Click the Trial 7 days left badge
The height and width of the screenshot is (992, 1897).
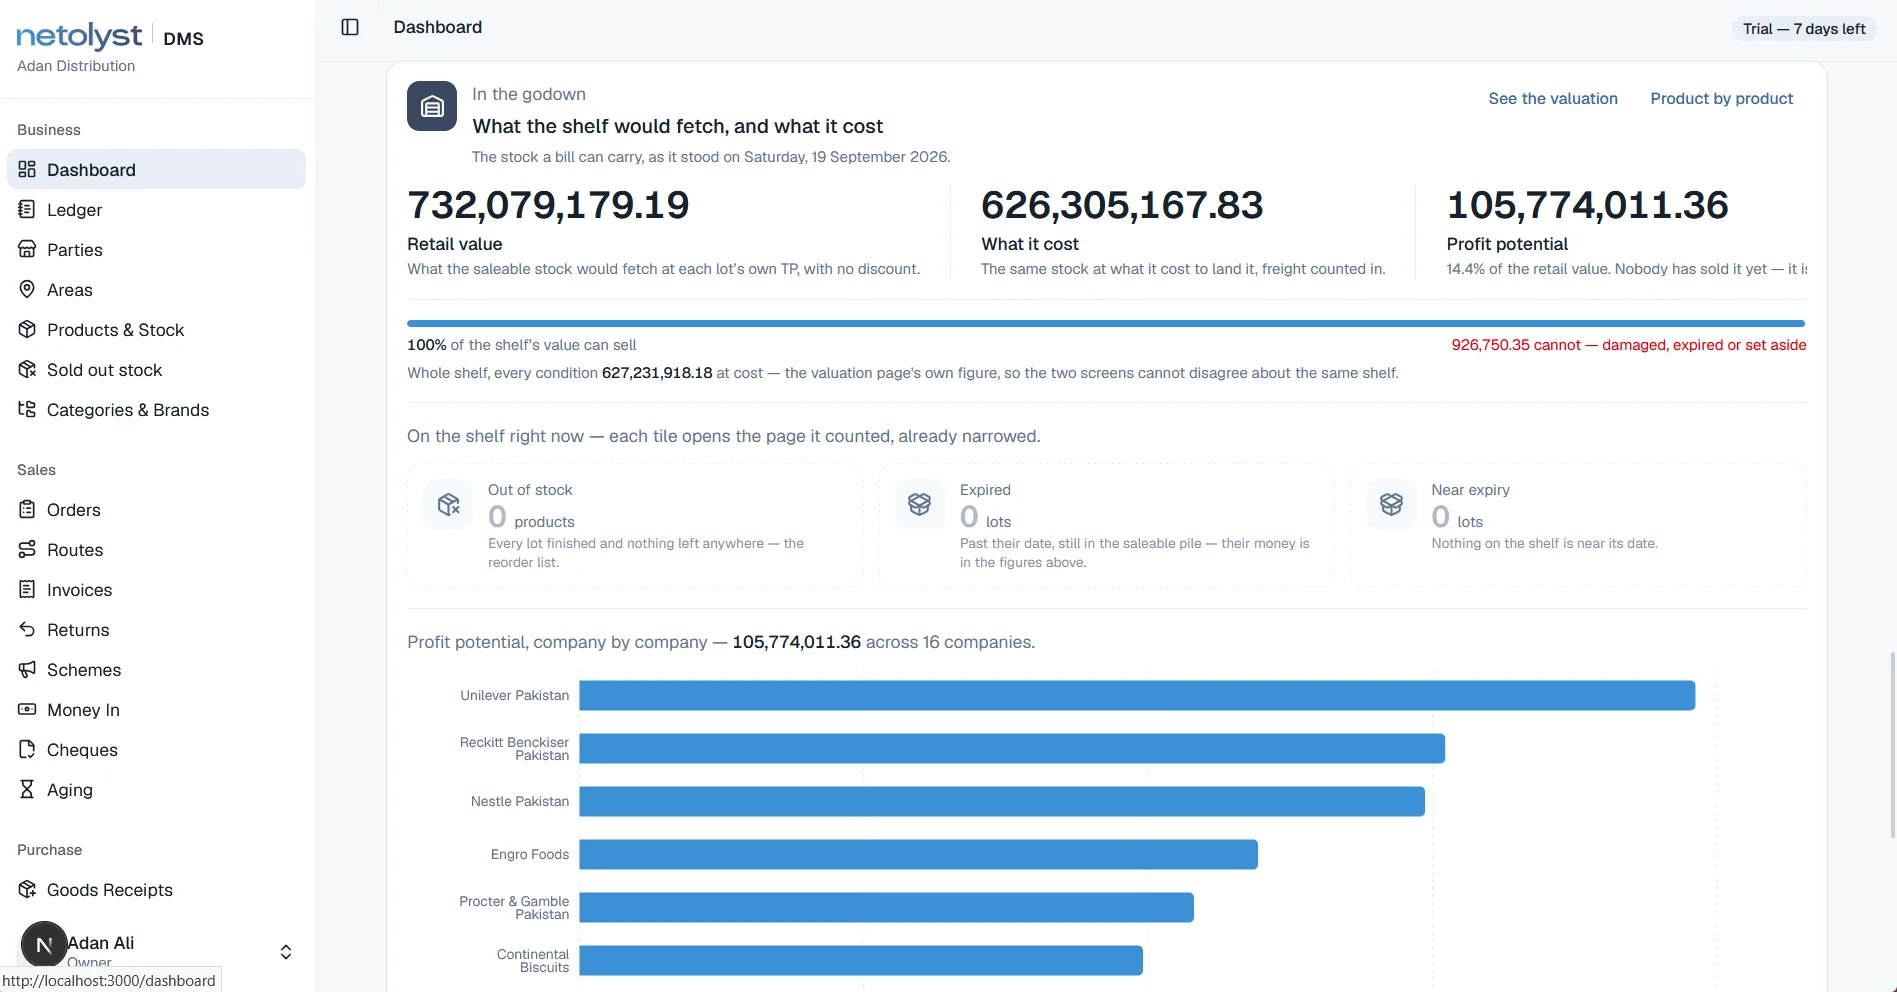point(1804,28)
